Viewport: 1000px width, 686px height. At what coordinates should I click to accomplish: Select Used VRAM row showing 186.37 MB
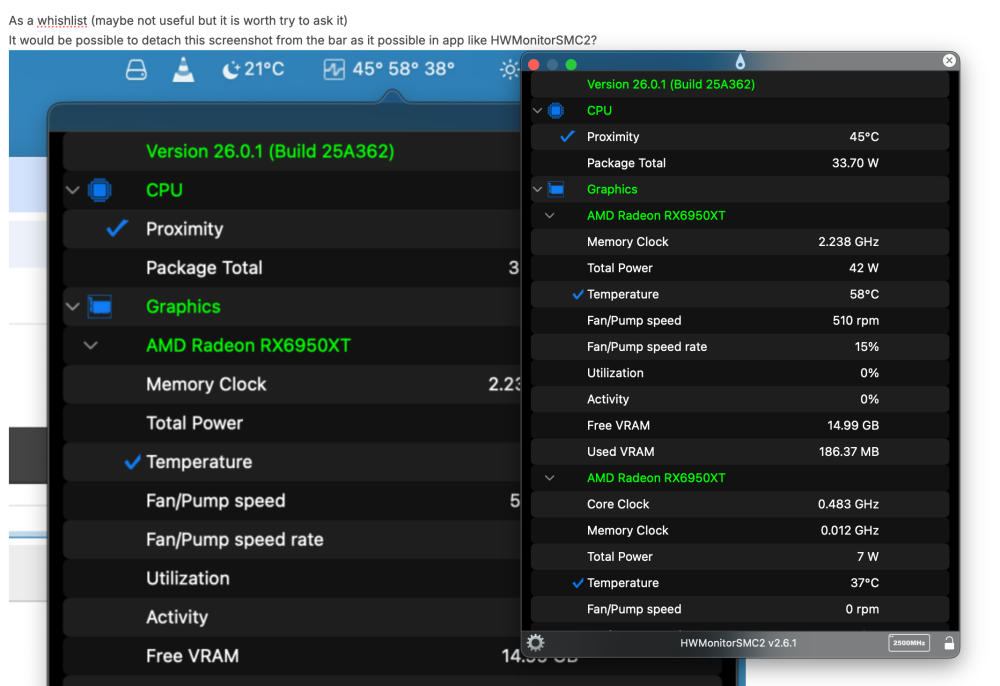click(x=740, y=451)
